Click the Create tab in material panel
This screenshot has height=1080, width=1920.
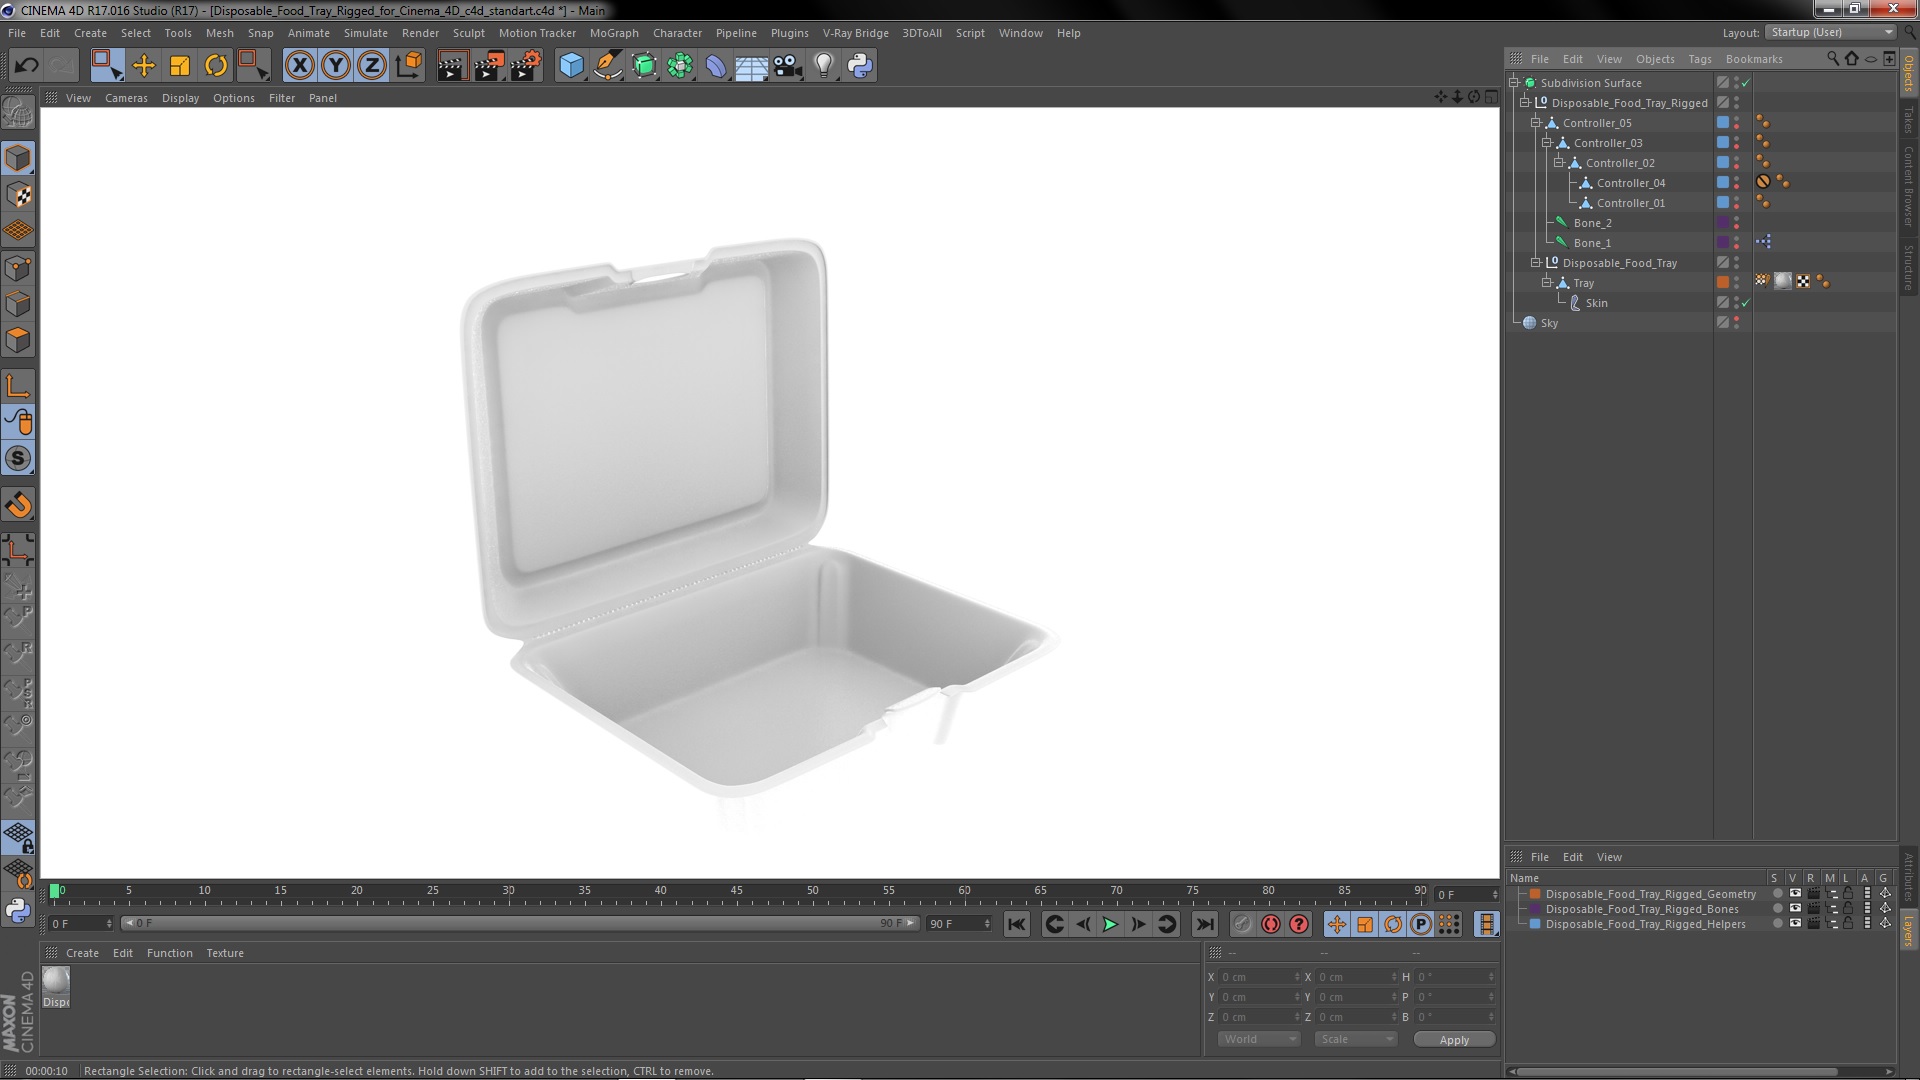click(82, 952)
